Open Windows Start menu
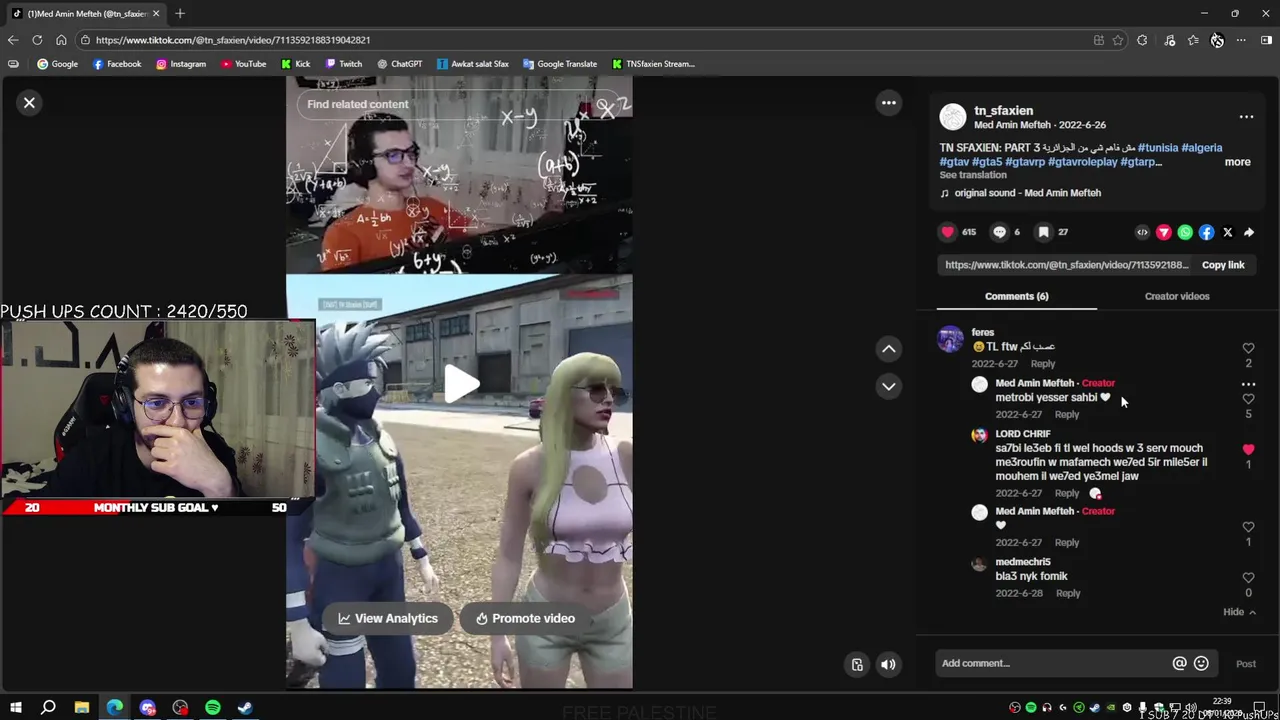Viewport: 1280px width, 720px height. [x=15, y=708]
